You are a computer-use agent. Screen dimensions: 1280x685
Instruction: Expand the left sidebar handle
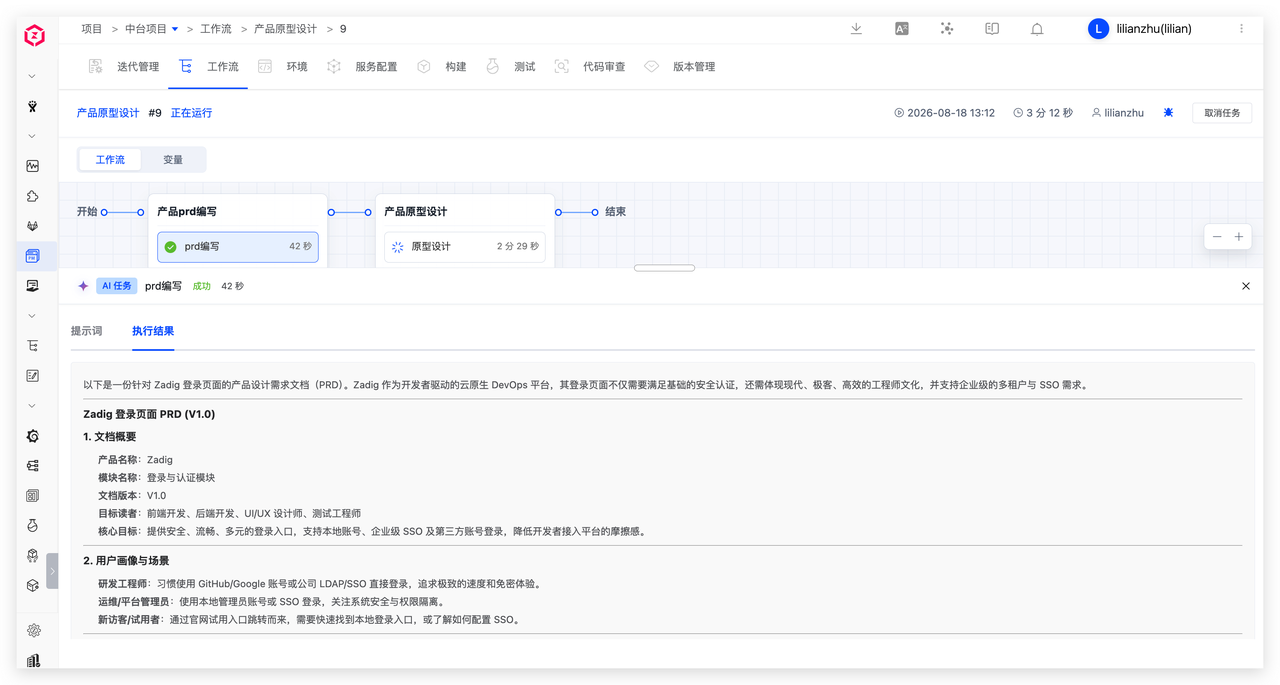pyautogui.click(x=52, y=571)
